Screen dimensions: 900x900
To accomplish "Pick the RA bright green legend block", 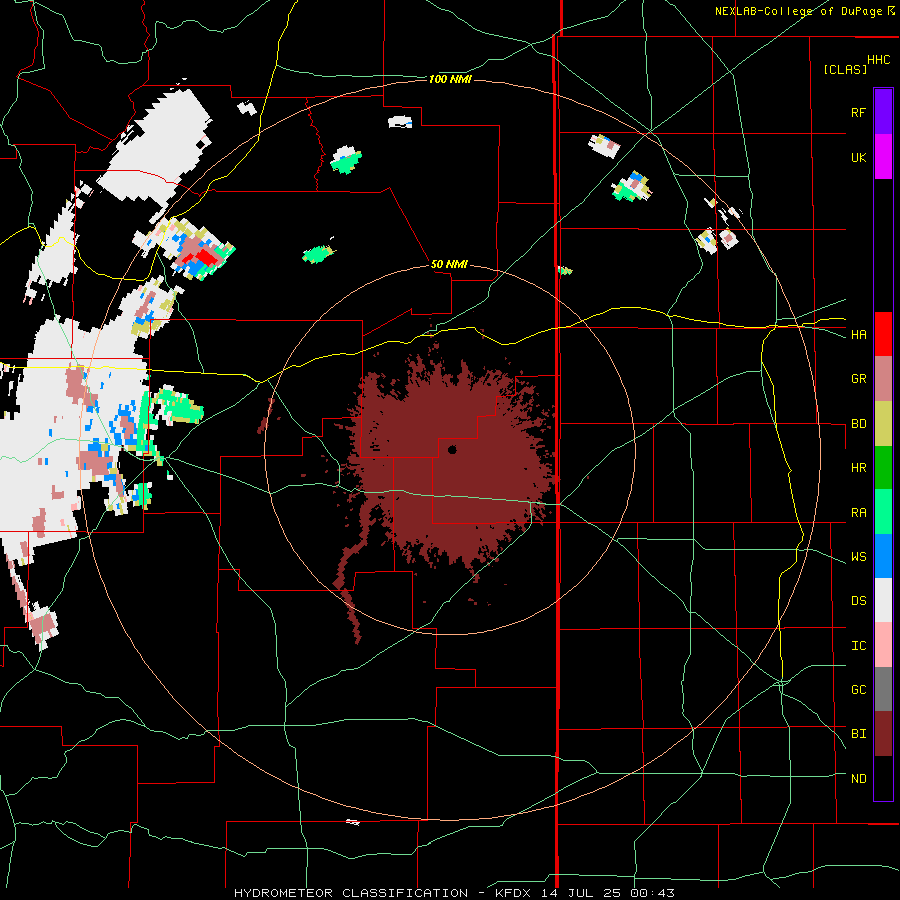I will click(883, 512).
